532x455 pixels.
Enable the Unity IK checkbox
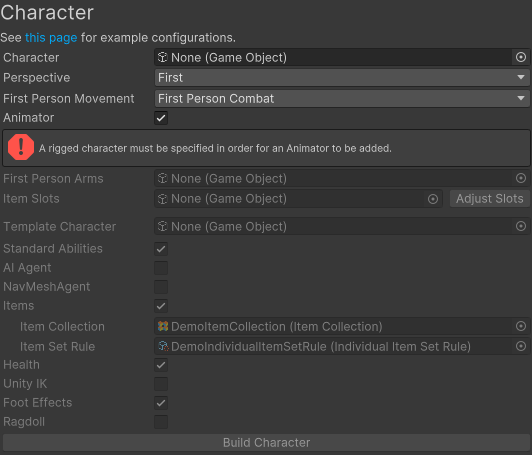coord(161,384)
